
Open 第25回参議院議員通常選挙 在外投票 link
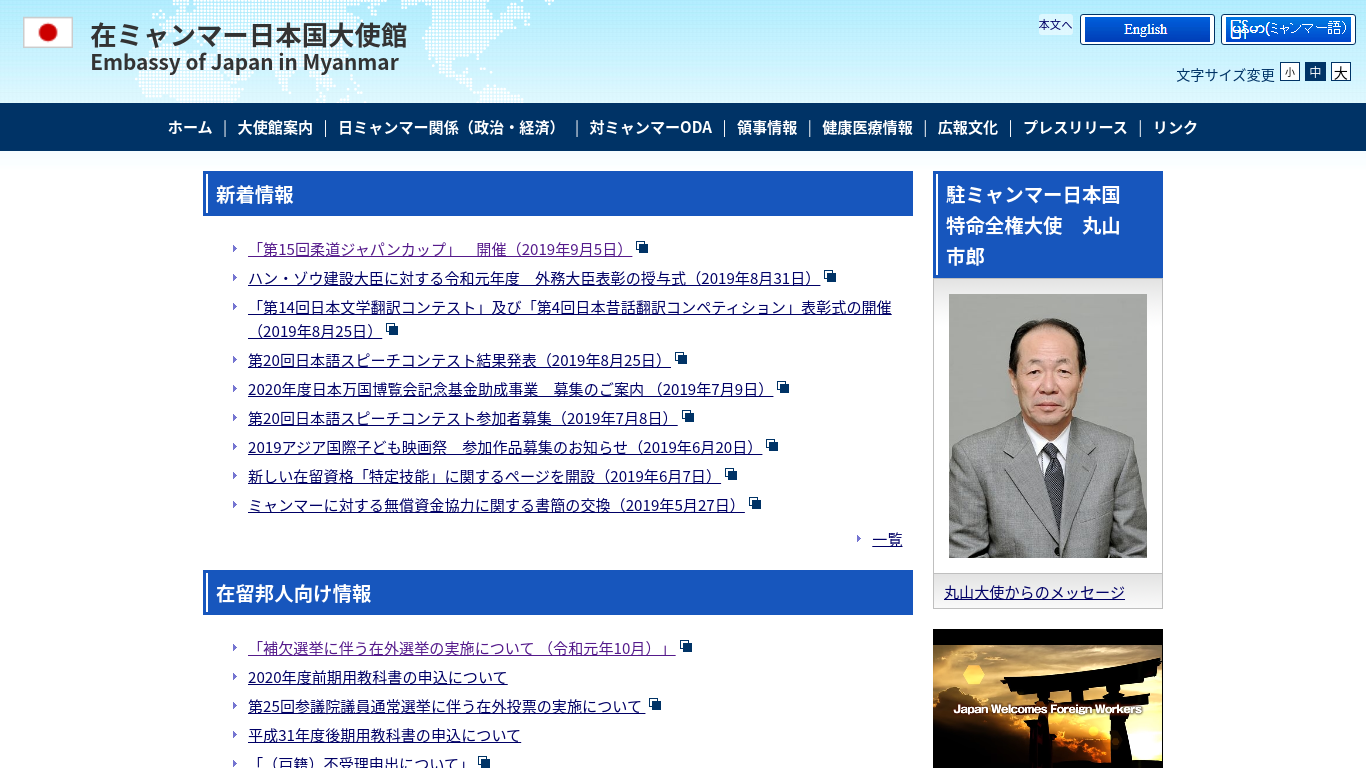446,707
